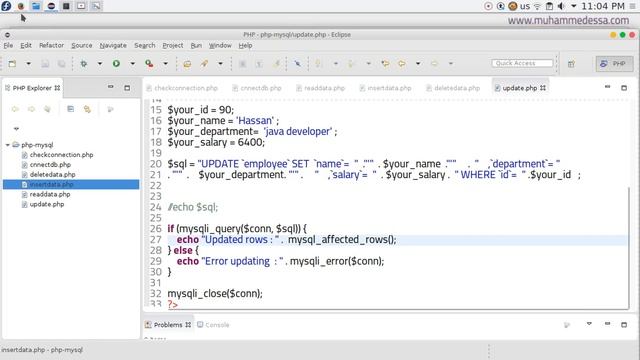
Task: Select insertdata.php in PHP Explorer tree
Action: pyautogui.click(x=71, y=184)
